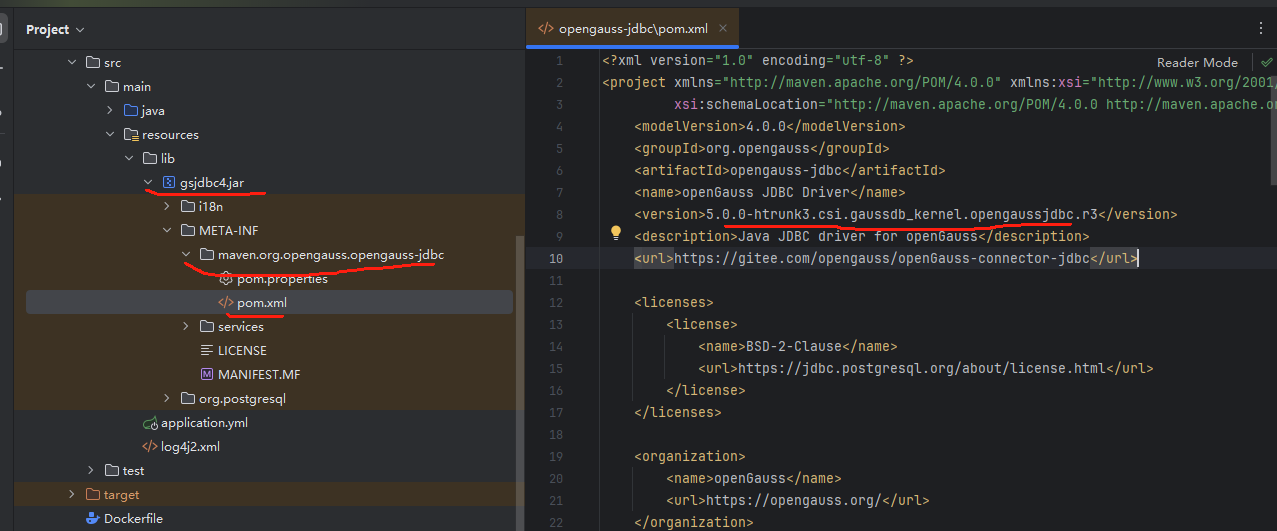Click the i18n folder icon
This screenshot has height=531, width=1277.
click(188, 206)
